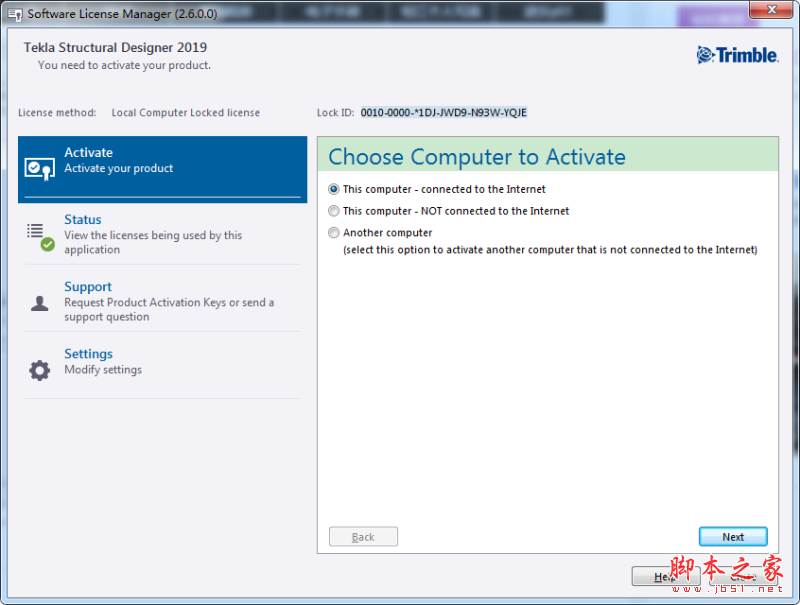Screen dimensions: 800x605
Task: Click the Back button
Action: click(x=363, y=537)
